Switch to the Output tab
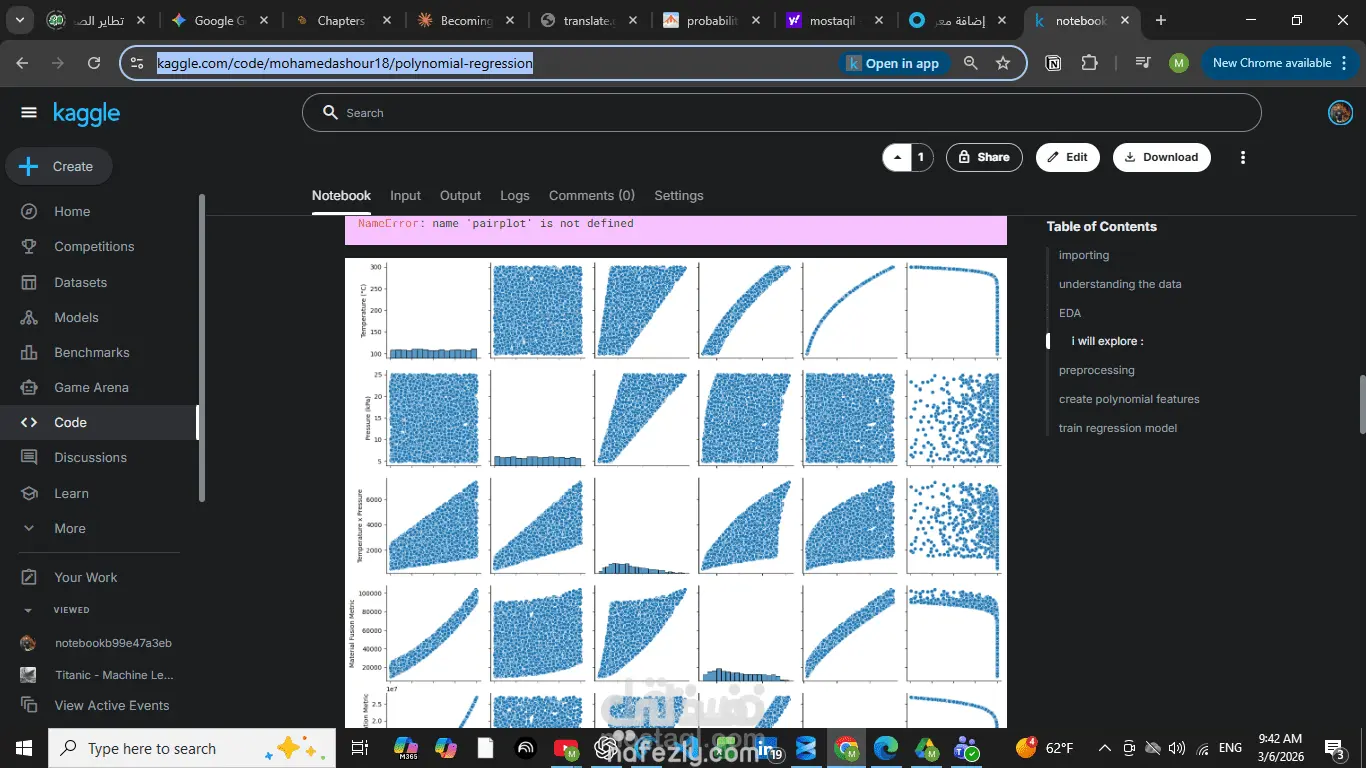Viewport: 1366px width, 768px height. [x=460, y=196]
